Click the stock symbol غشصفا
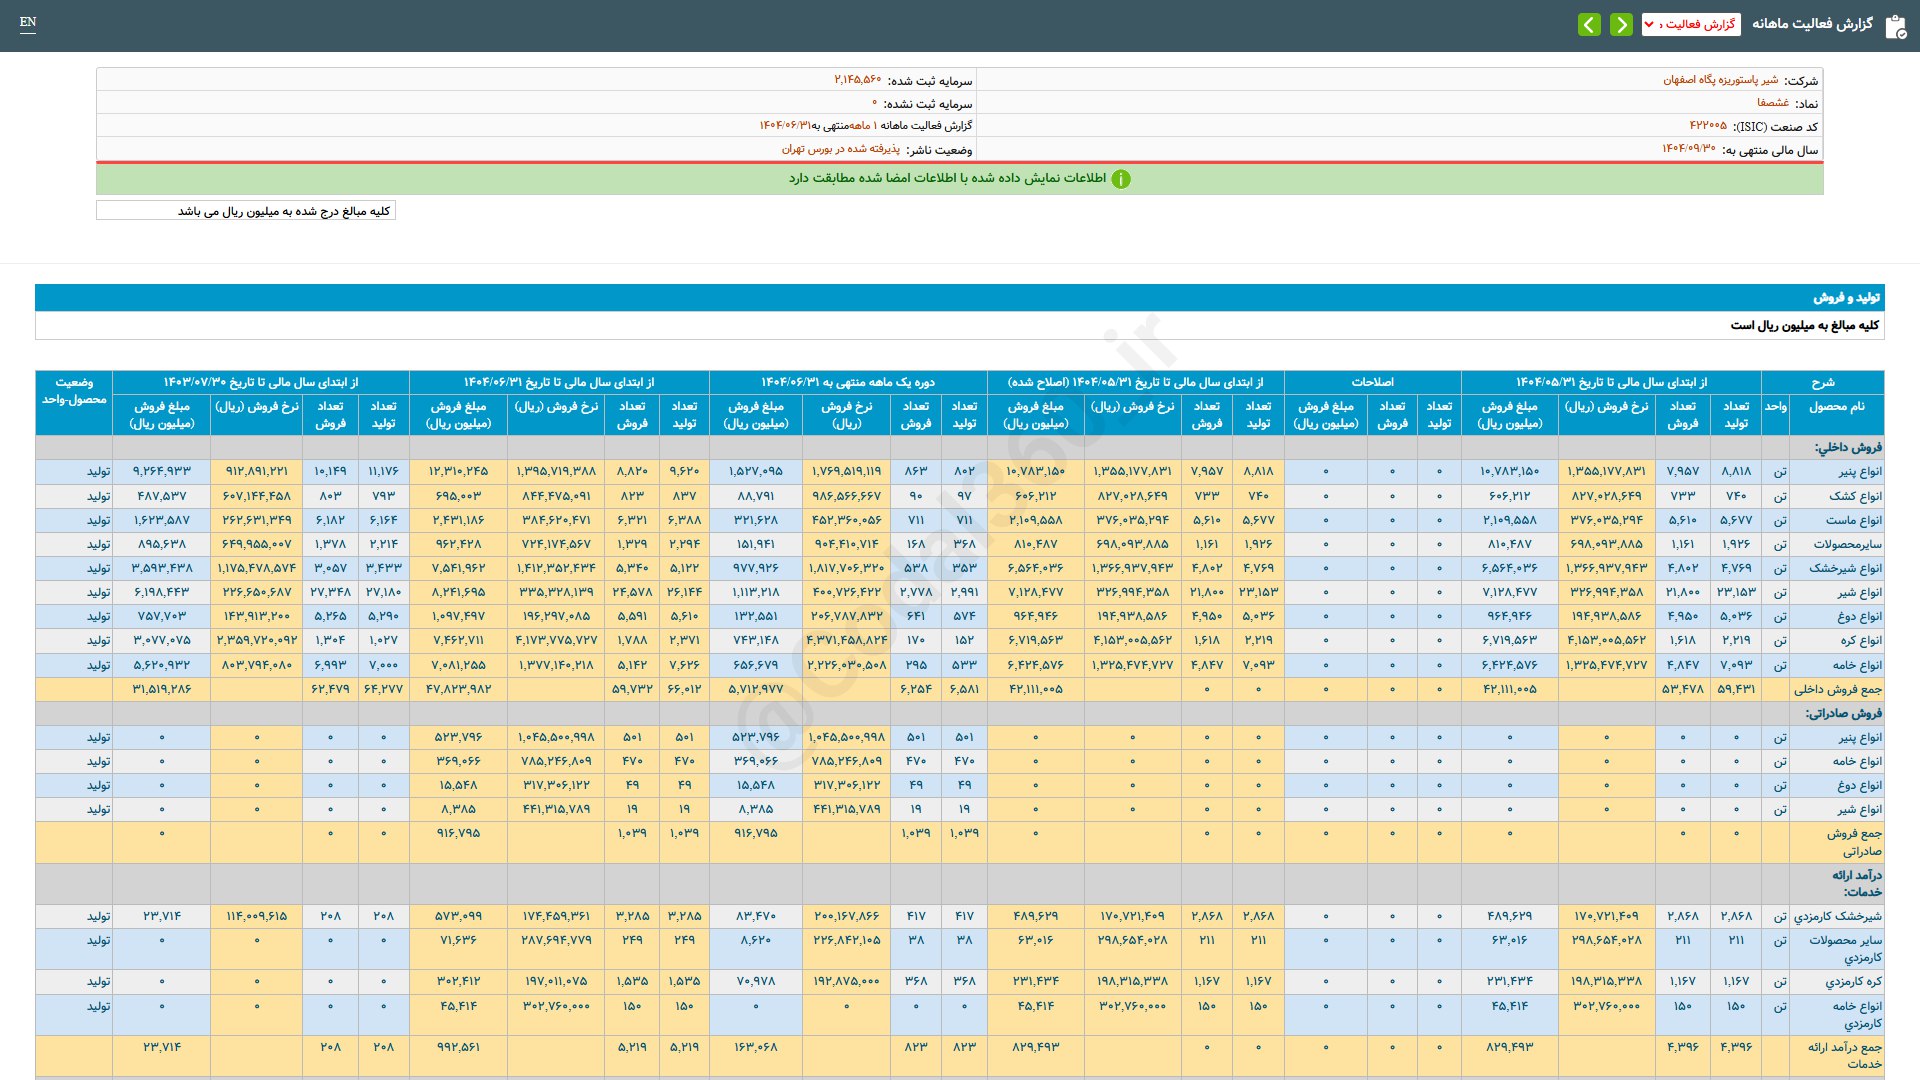 click(1772, 103)
